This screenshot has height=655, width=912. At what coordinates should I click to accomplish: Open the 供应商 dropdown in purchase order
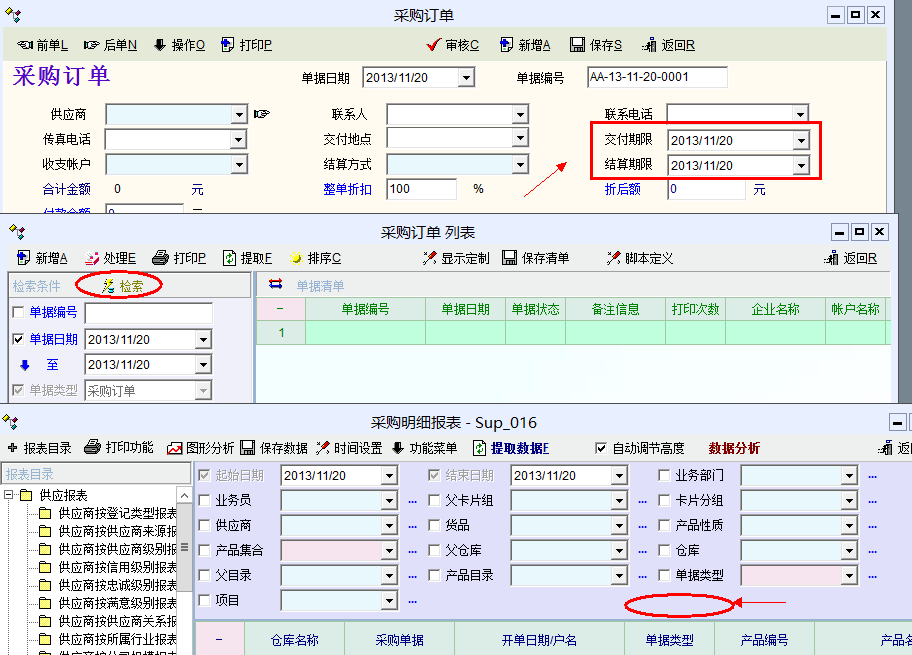click(x=239, y=114)
